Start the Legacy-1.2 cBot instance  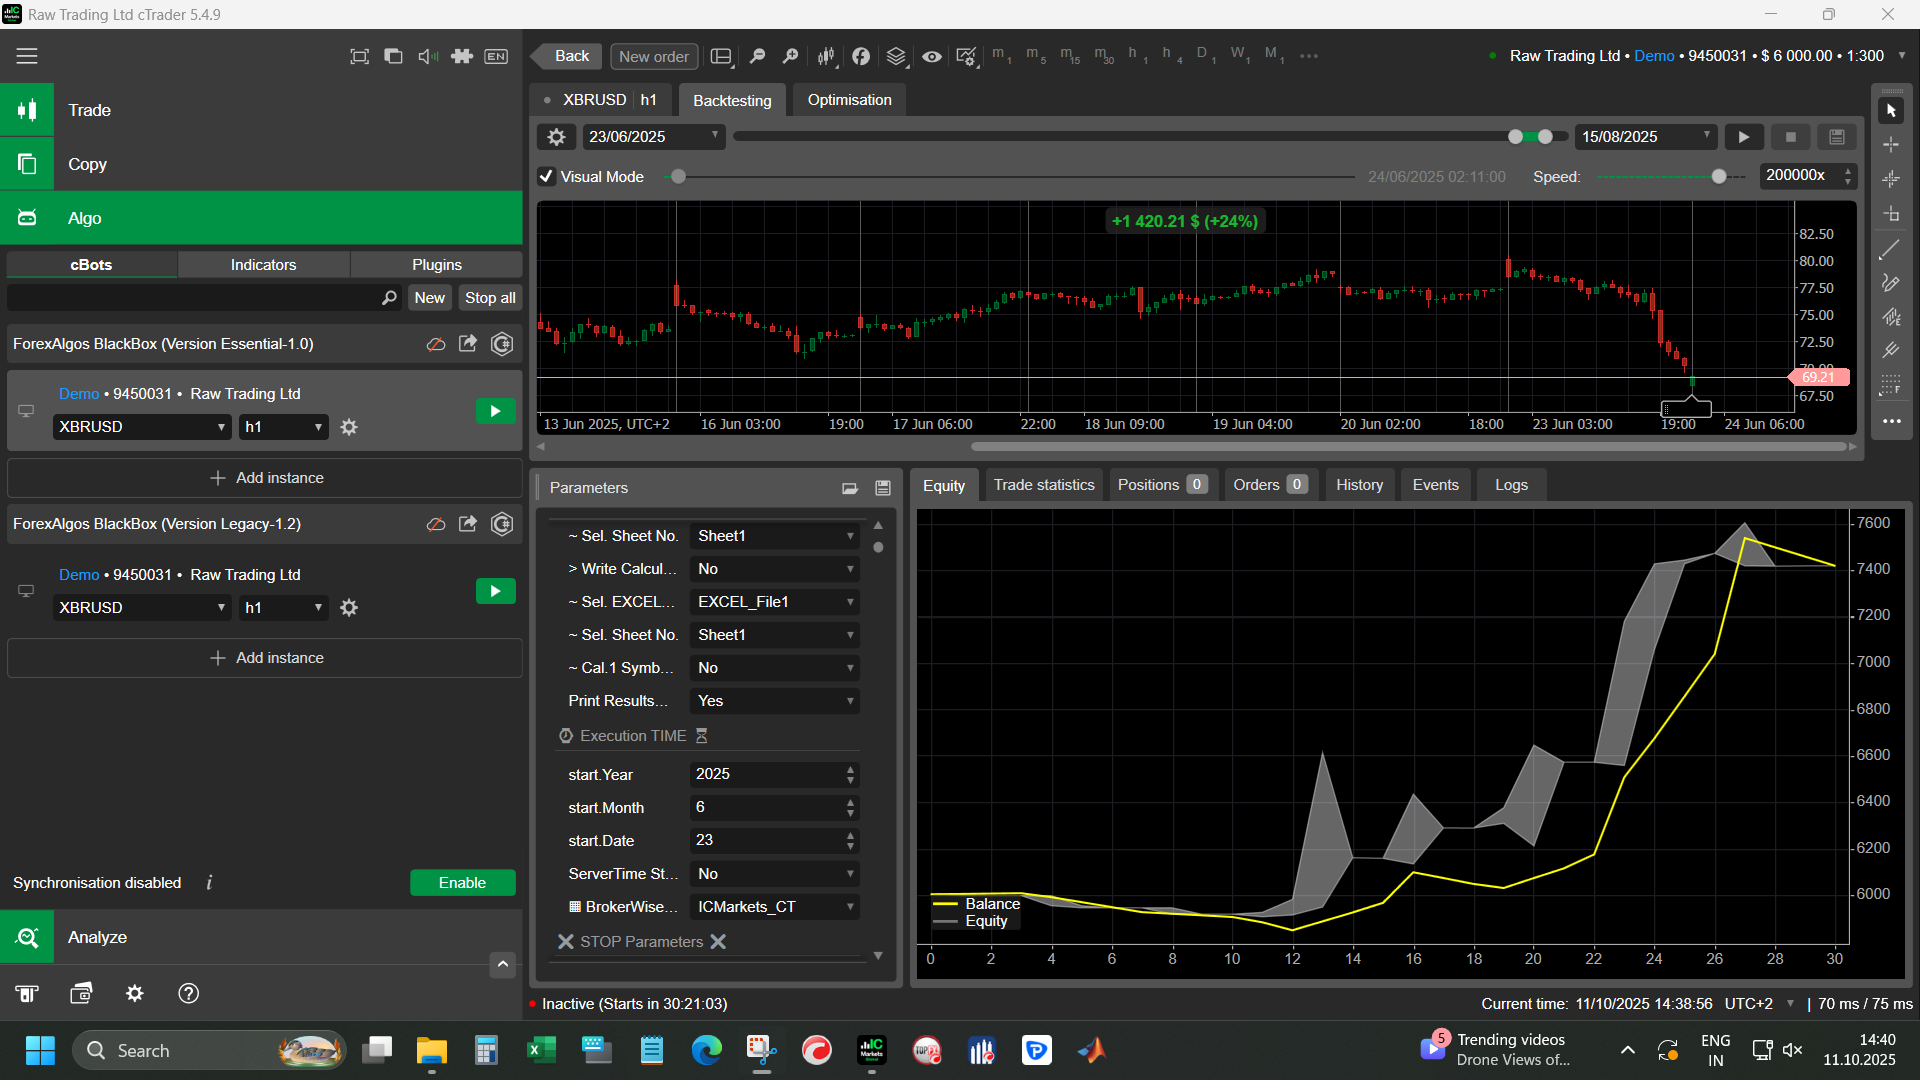[x=495, y=591]
